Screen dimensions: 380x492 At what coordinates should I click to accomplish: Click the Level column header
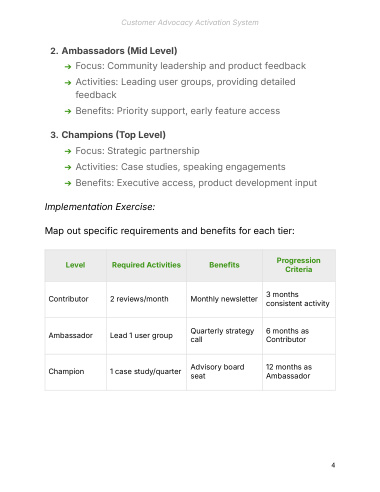point(75,265)
